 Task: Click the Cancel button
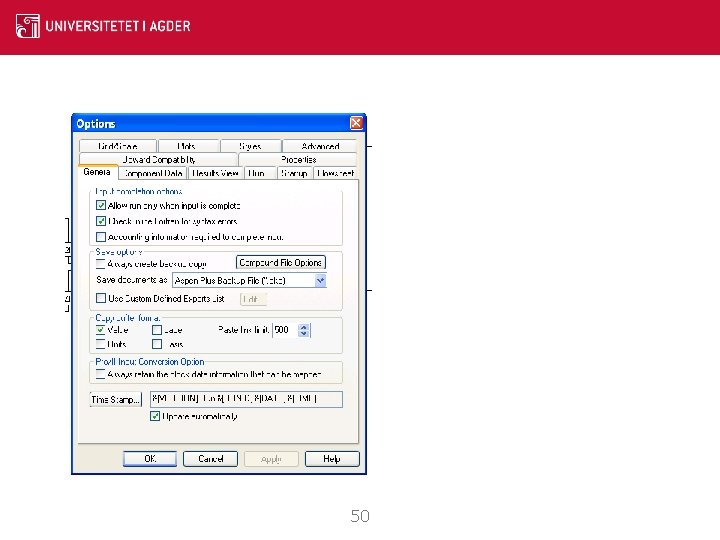(x=210, y=459)
